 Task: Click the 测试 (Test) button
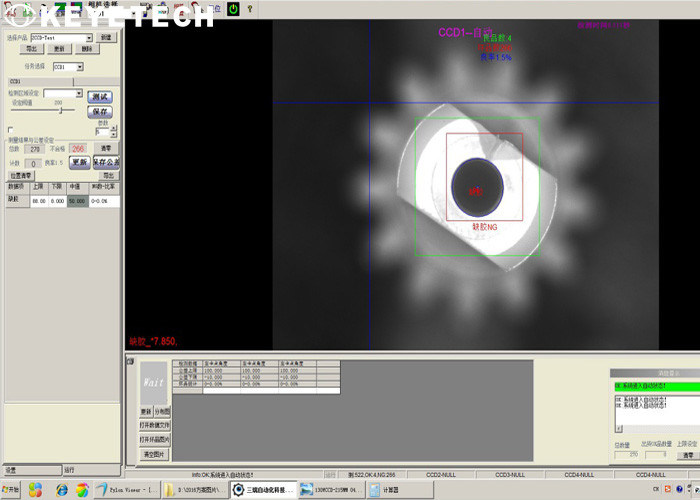point(99,97)
